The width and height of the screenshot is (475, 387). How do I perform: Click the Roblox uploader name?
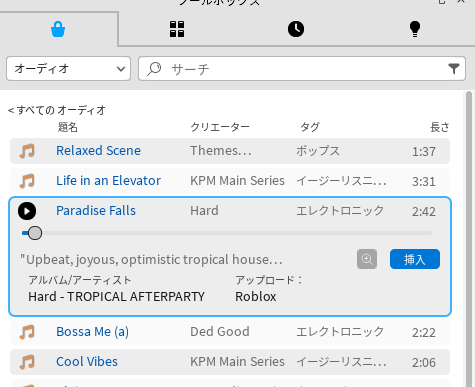(256, 296)
